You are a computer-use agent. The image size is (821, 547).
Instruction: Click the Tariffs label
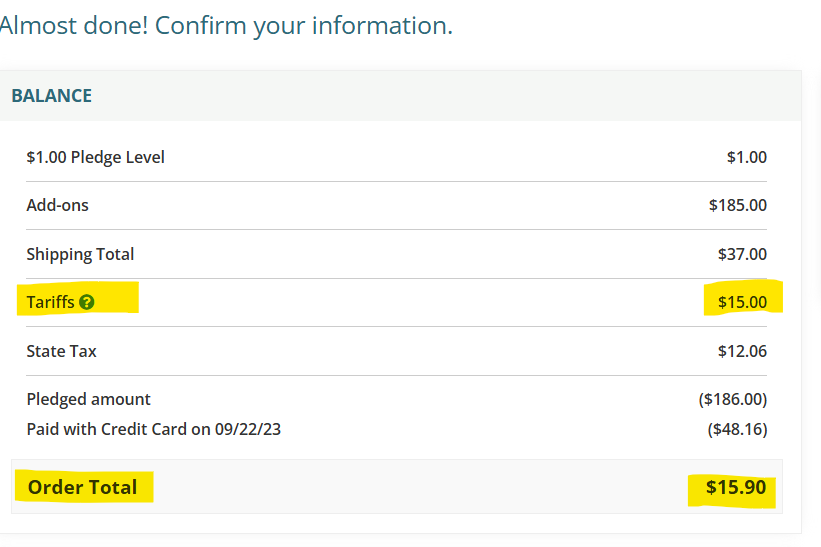pos(51,302)
